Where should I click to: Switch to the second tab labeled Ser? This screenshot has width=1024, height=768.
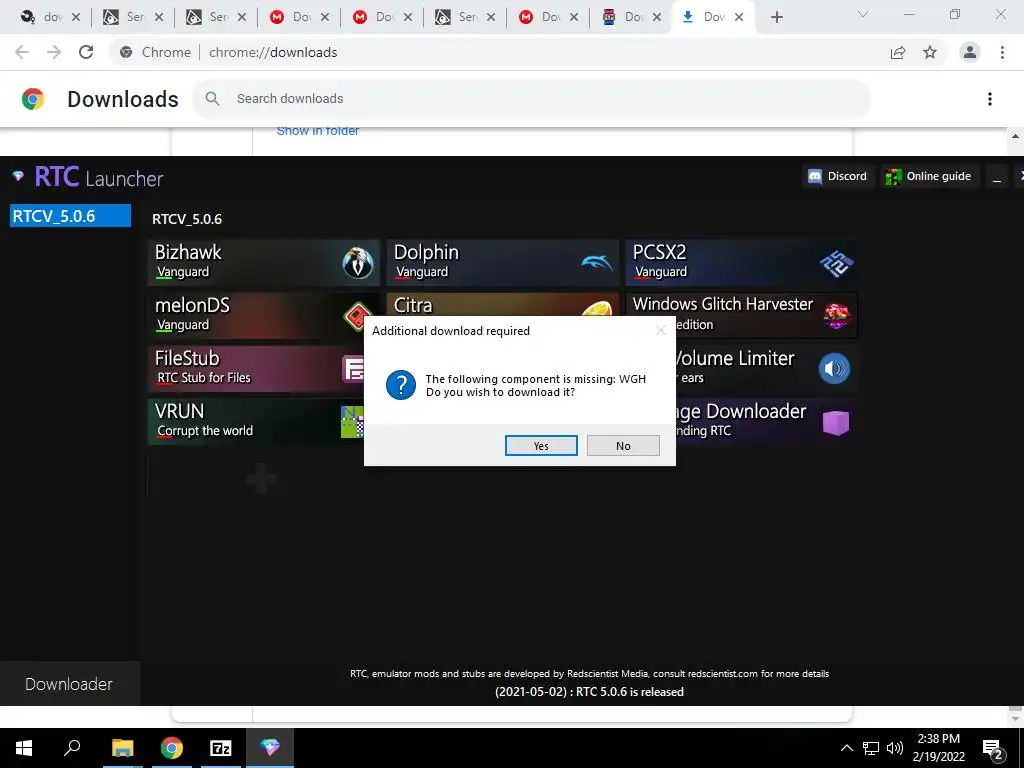click(132, 17)
